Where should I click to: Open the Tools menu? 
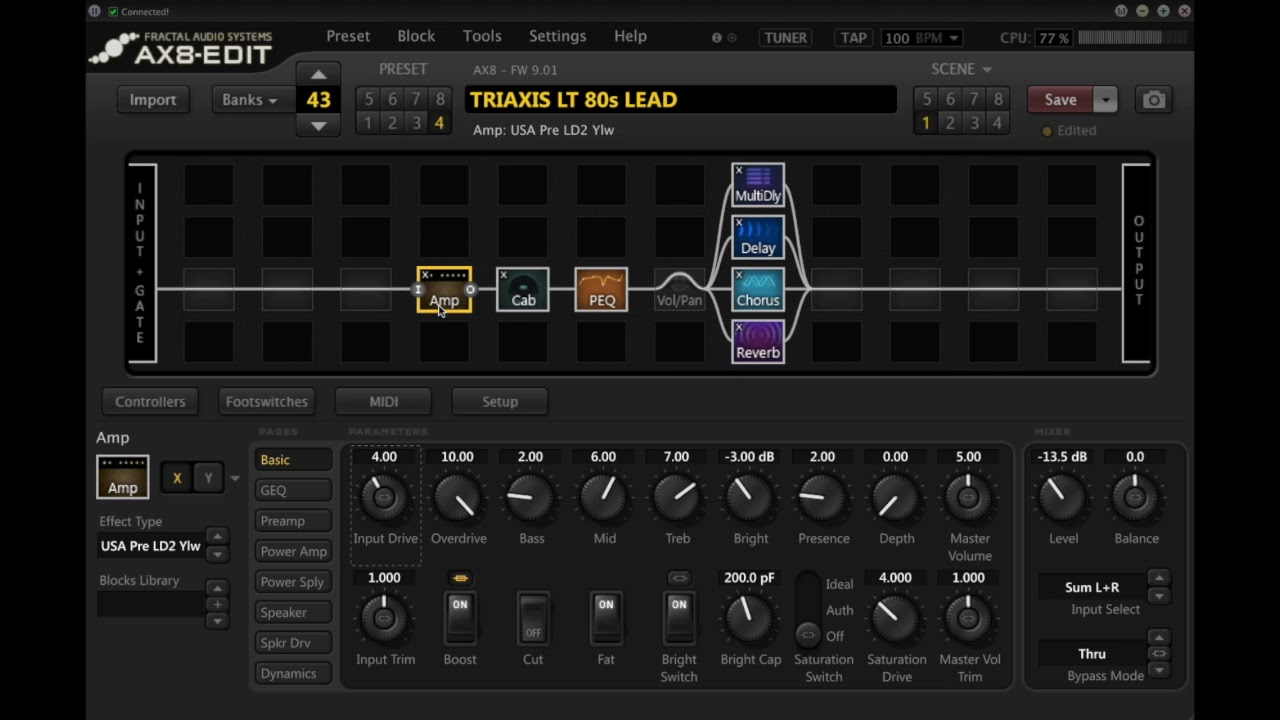(x=482, y=36)
